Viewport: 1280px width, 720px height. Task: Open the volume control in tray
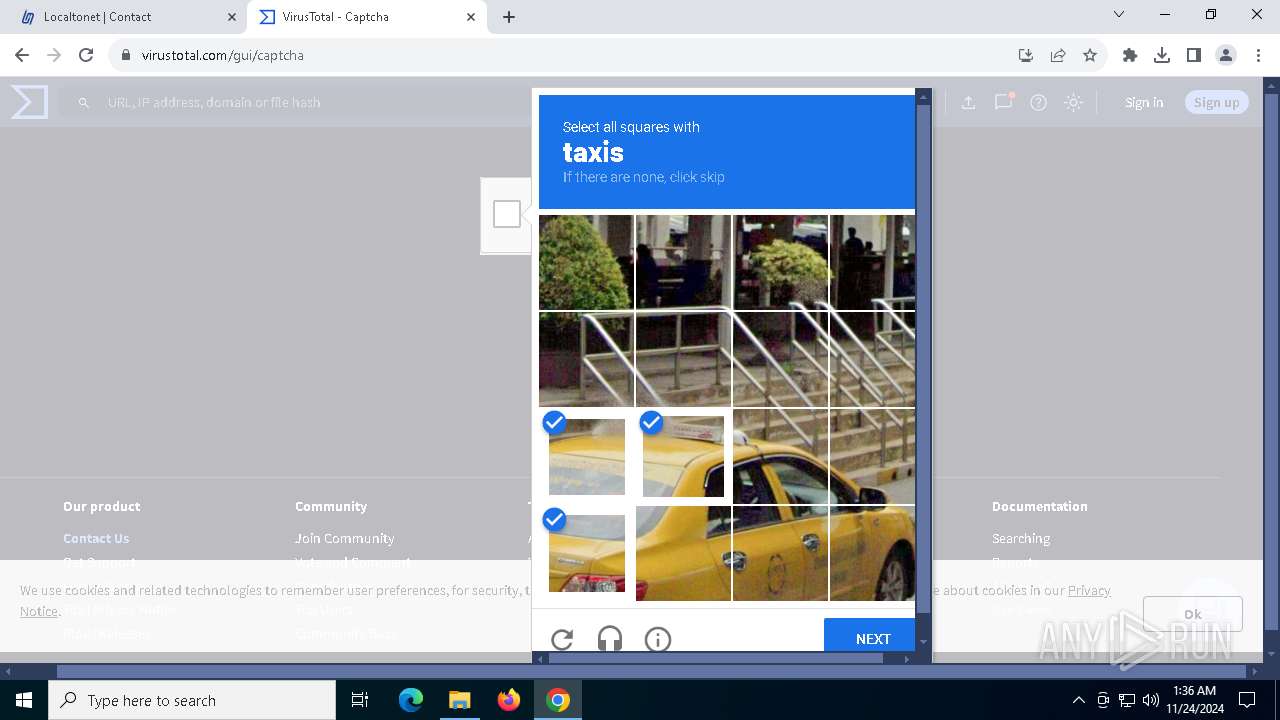click(x=1151, y=700)
